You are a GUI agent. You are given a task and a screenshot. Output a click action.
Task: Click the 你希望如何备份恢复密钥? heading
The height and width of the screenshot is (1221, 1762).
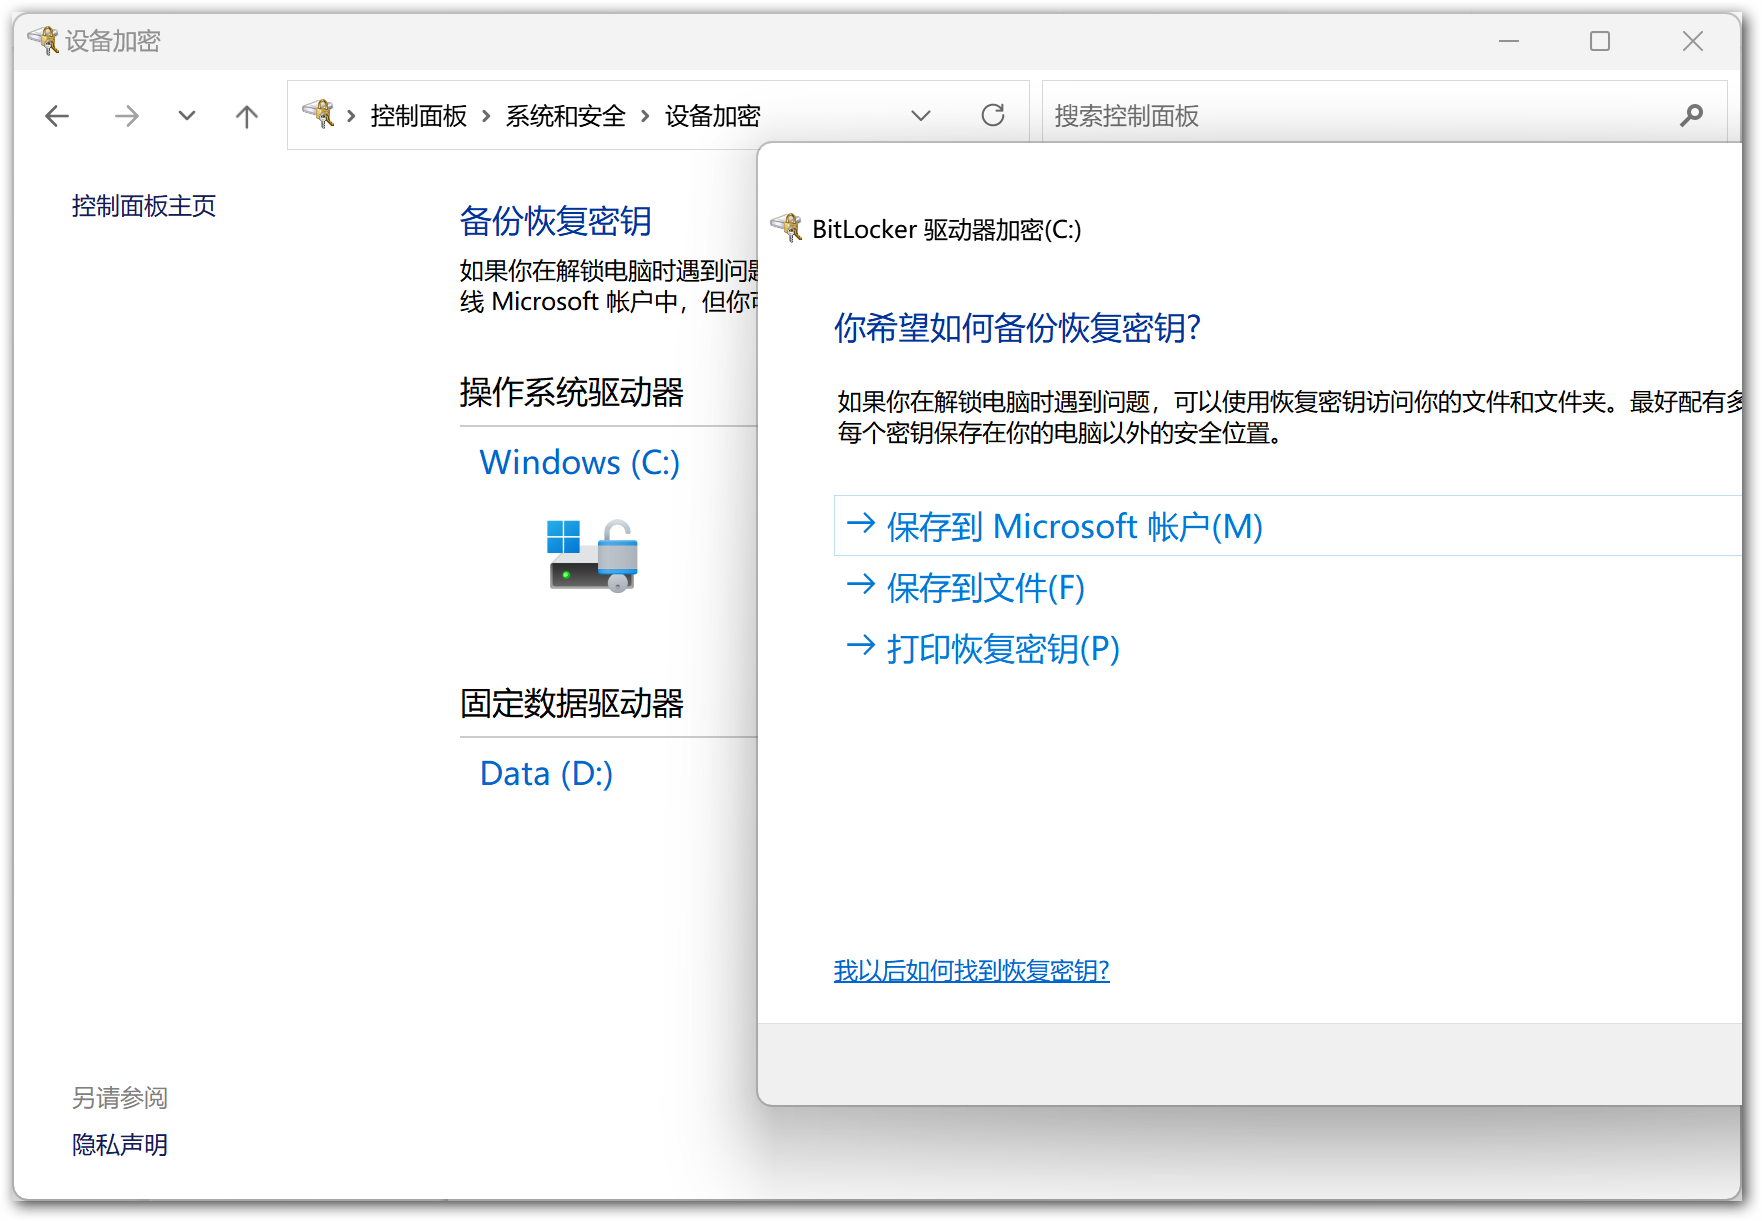point(1018,327)
